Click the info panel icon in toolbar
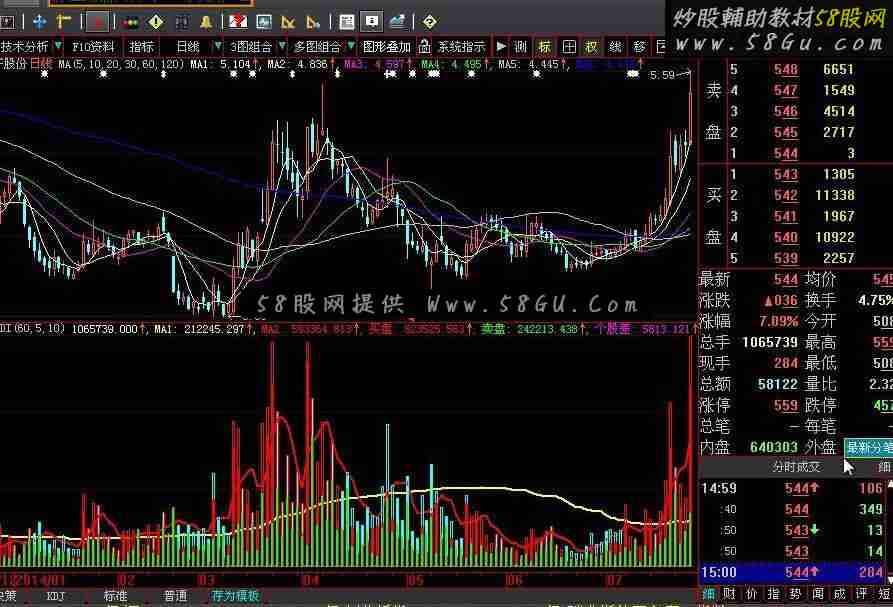This screenshot has width=893, height=607. pyautogui.click(x=372, y=22)
